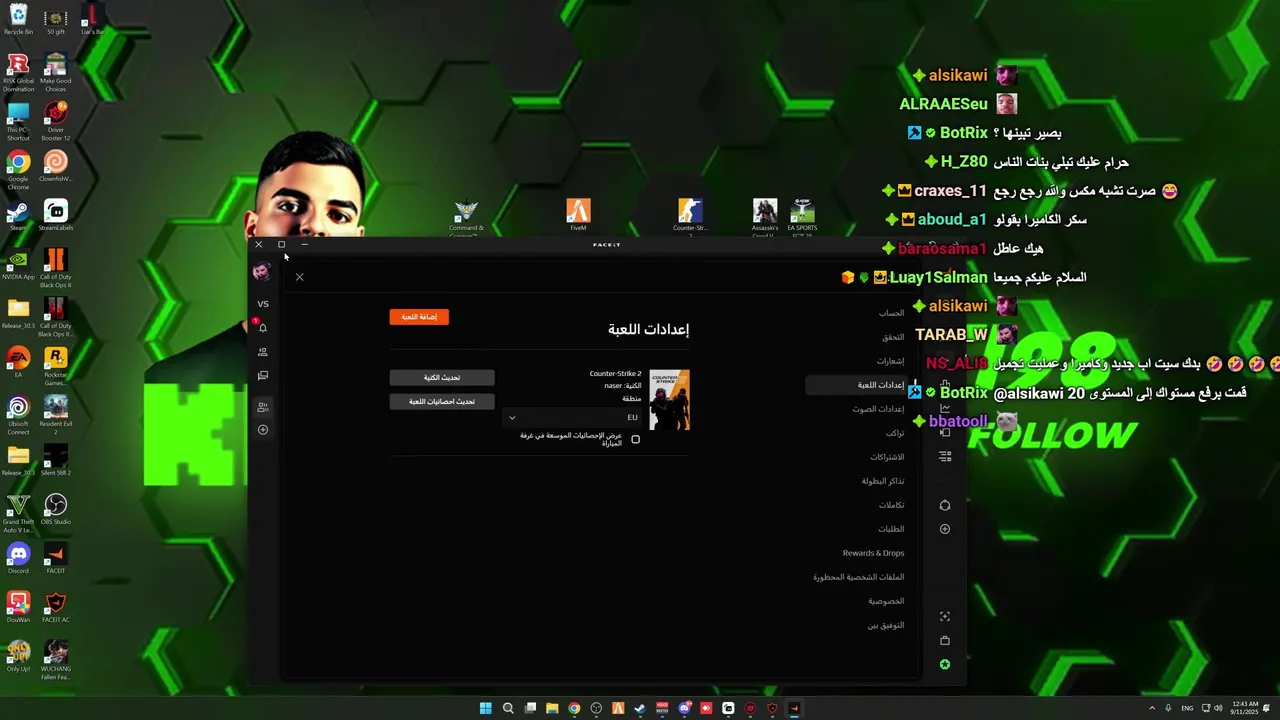Image resolution: width=1280 pixels, height=720 pixels.
Task: Open list filter icon in FACEIT right rail
Action: (945, 456)
